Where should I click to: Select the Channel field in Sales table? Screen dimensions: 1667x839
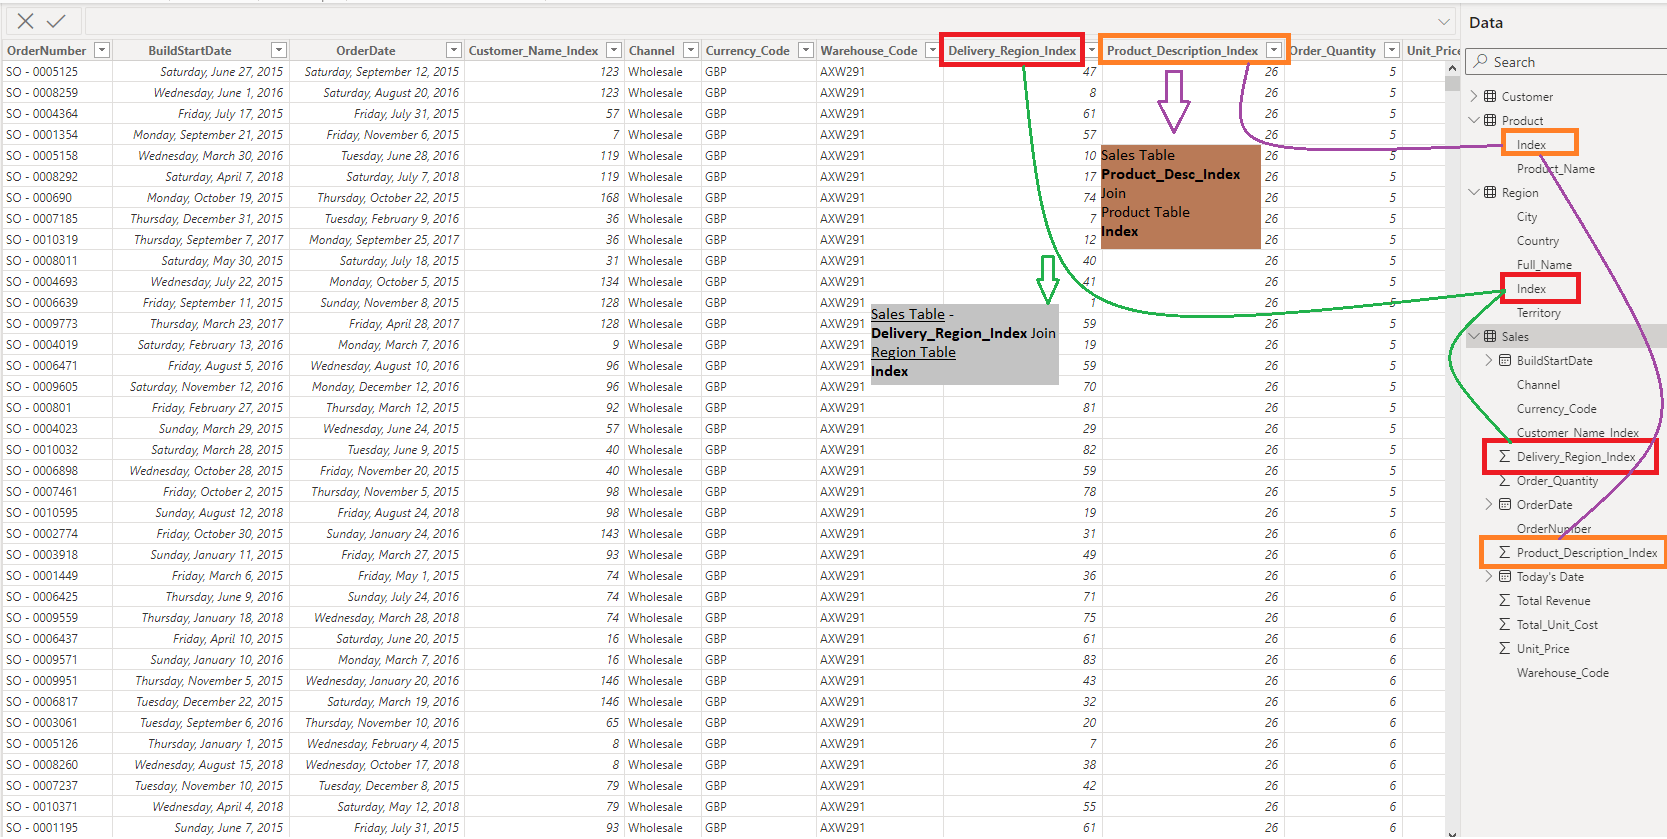click(1538, 385)
